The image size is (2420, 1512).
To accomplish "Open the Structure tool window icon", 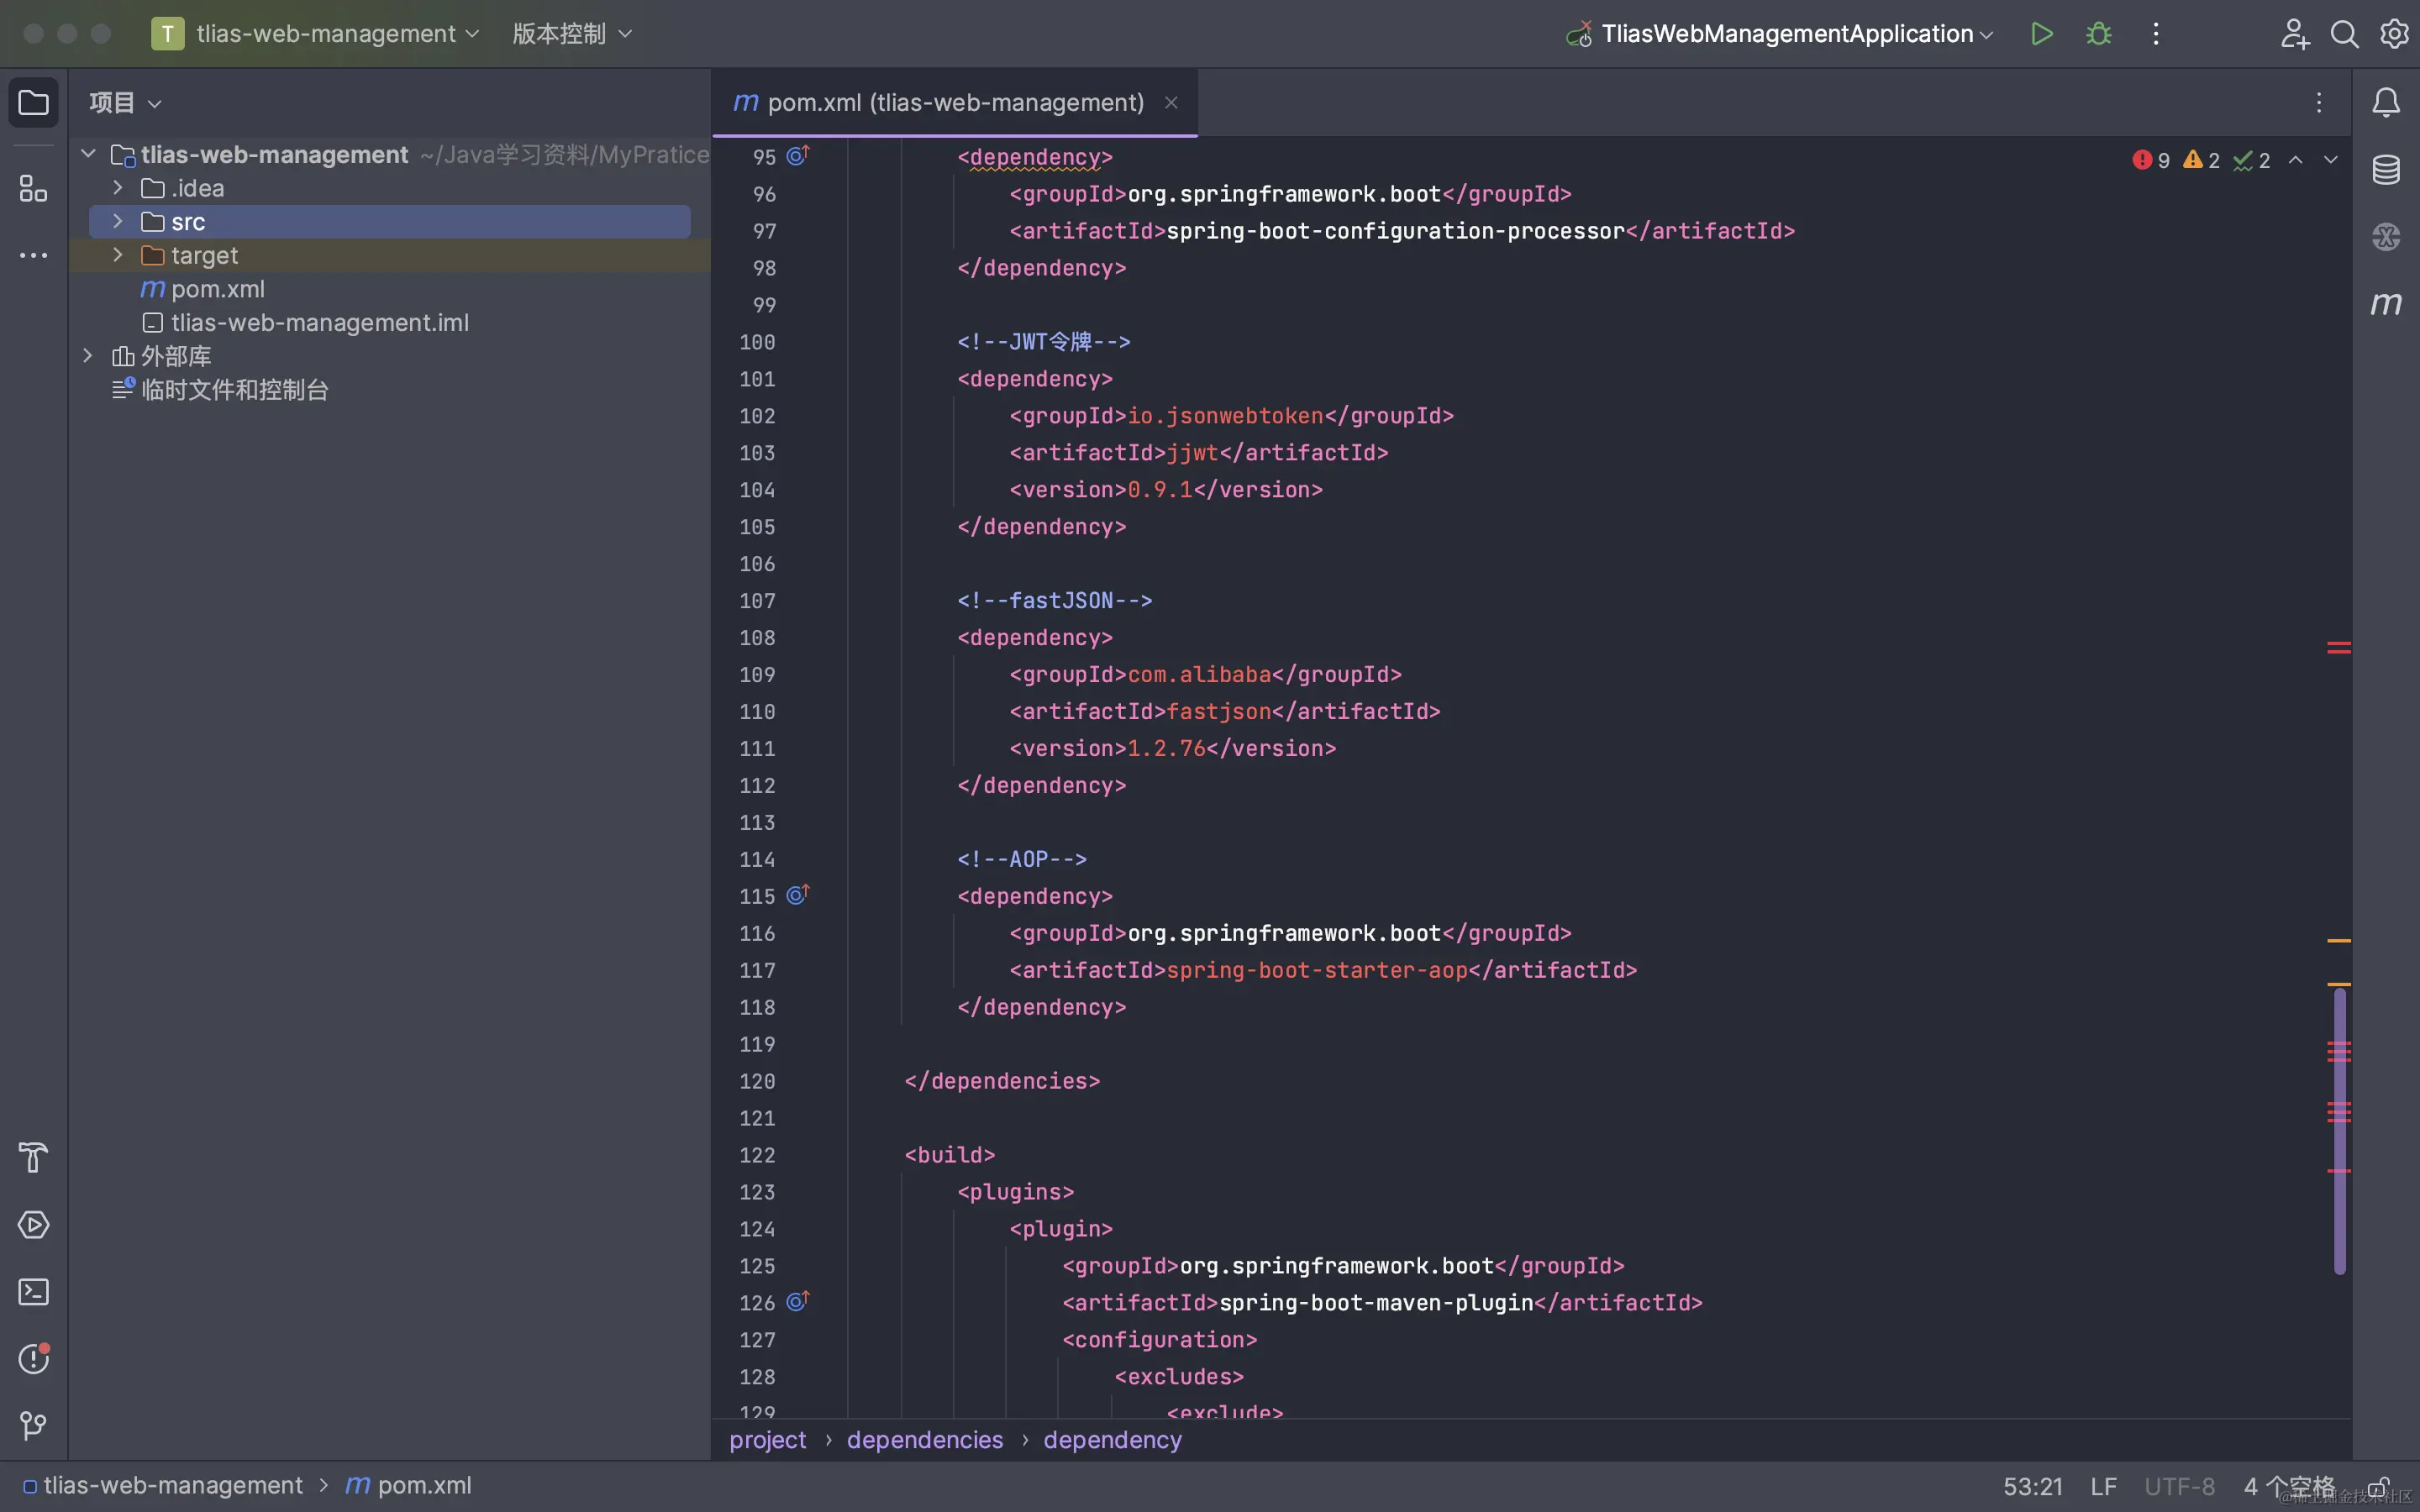I will click(x=33, y=188).
